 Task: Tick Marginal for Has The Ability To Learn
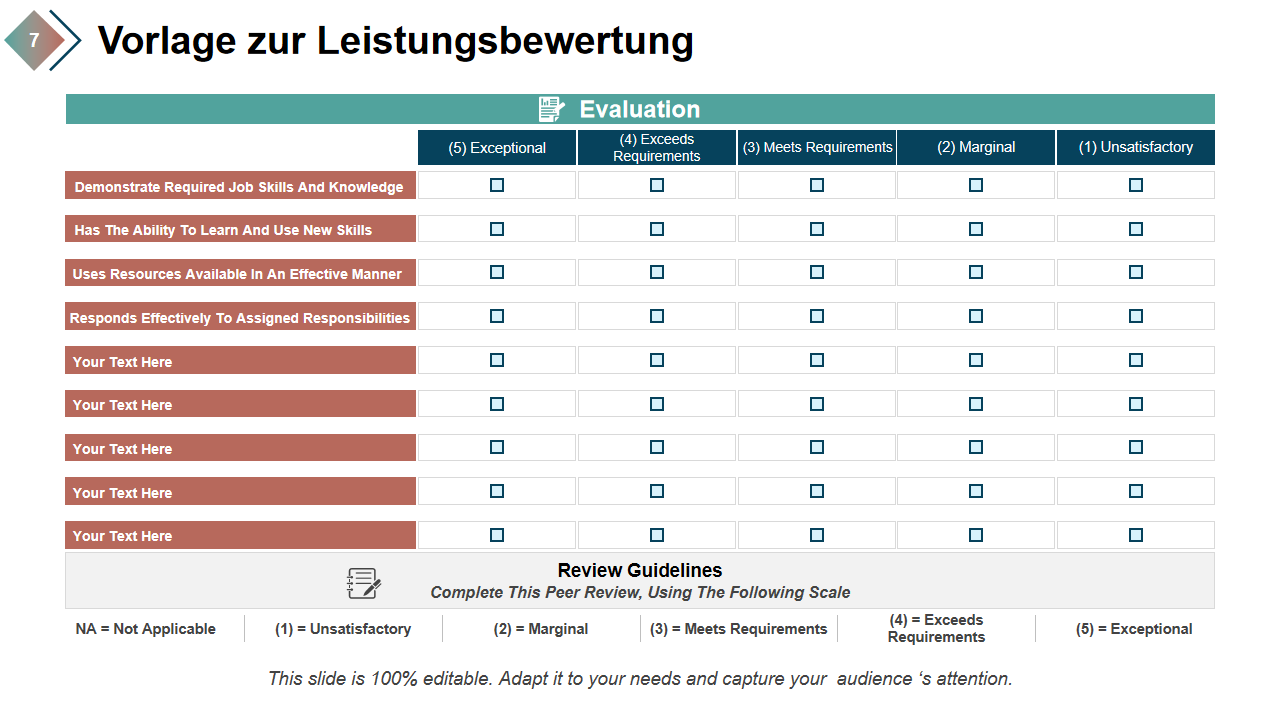(976, 229)
